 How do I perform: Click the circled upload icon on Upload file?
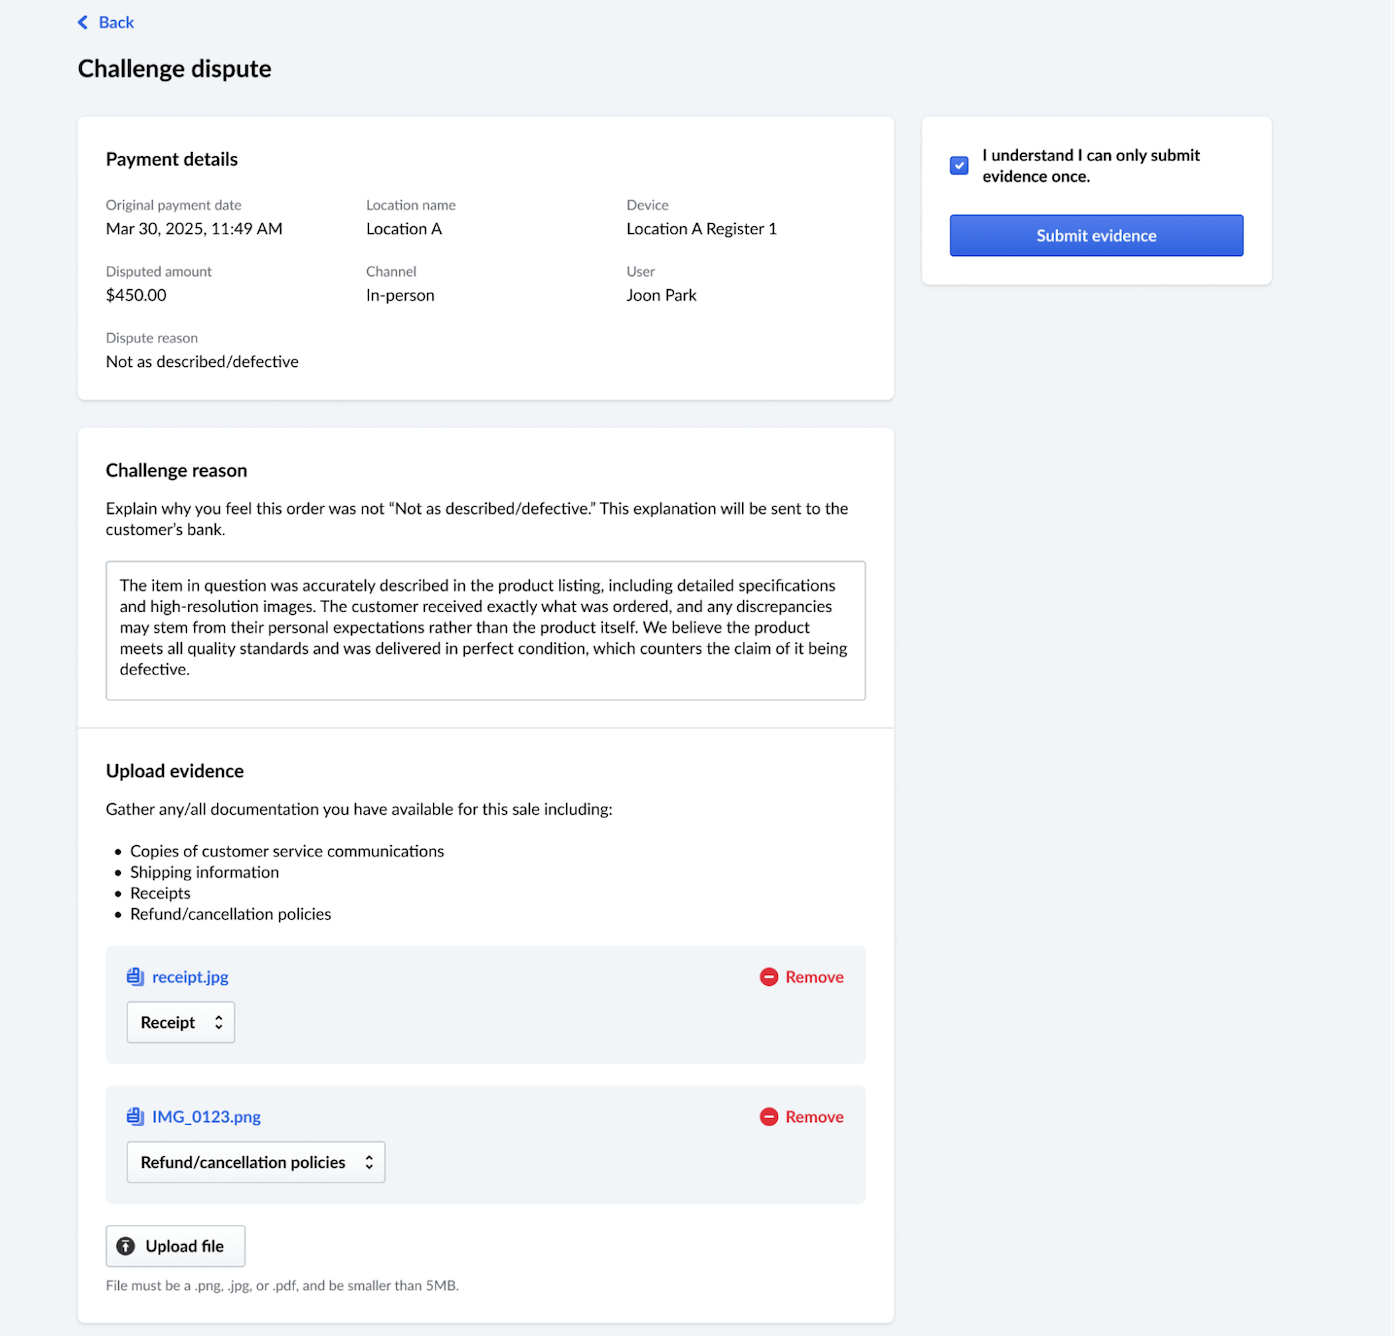coord(125,1246)
